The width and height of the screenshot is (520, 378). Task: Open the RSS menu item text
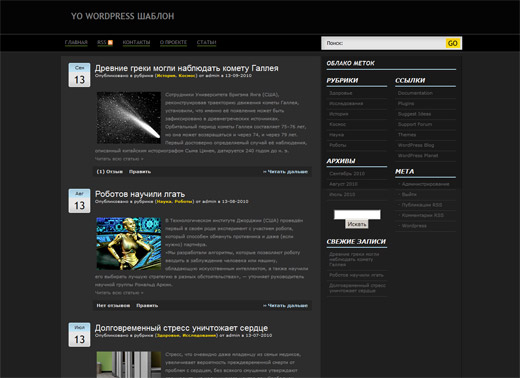pos(102,42)
